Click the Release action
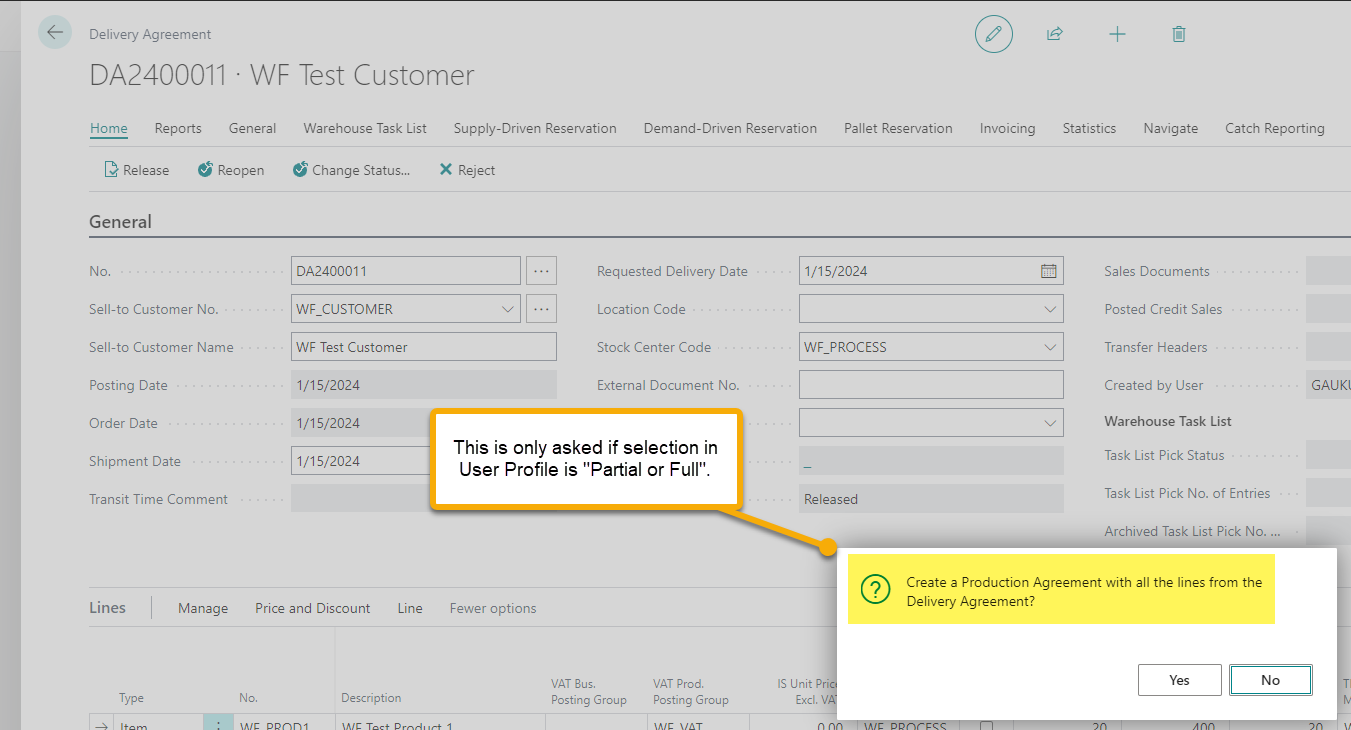The height and width of the screenshot is (730, 1351). 137,170
